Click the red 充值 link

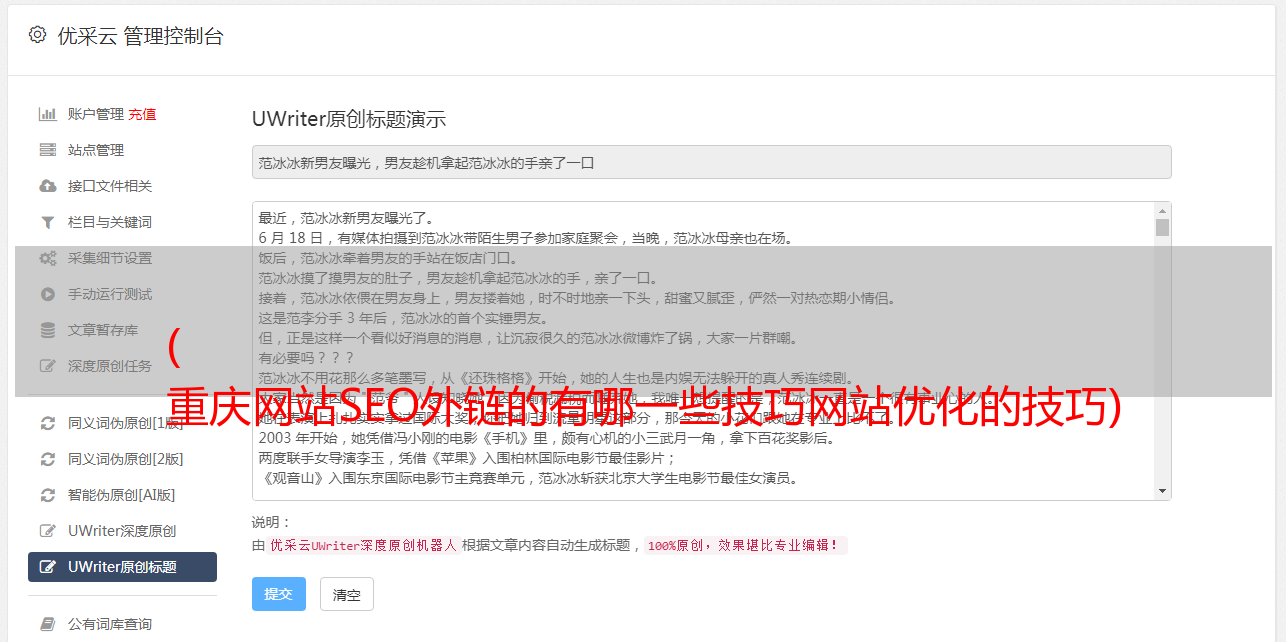[142, 114]
